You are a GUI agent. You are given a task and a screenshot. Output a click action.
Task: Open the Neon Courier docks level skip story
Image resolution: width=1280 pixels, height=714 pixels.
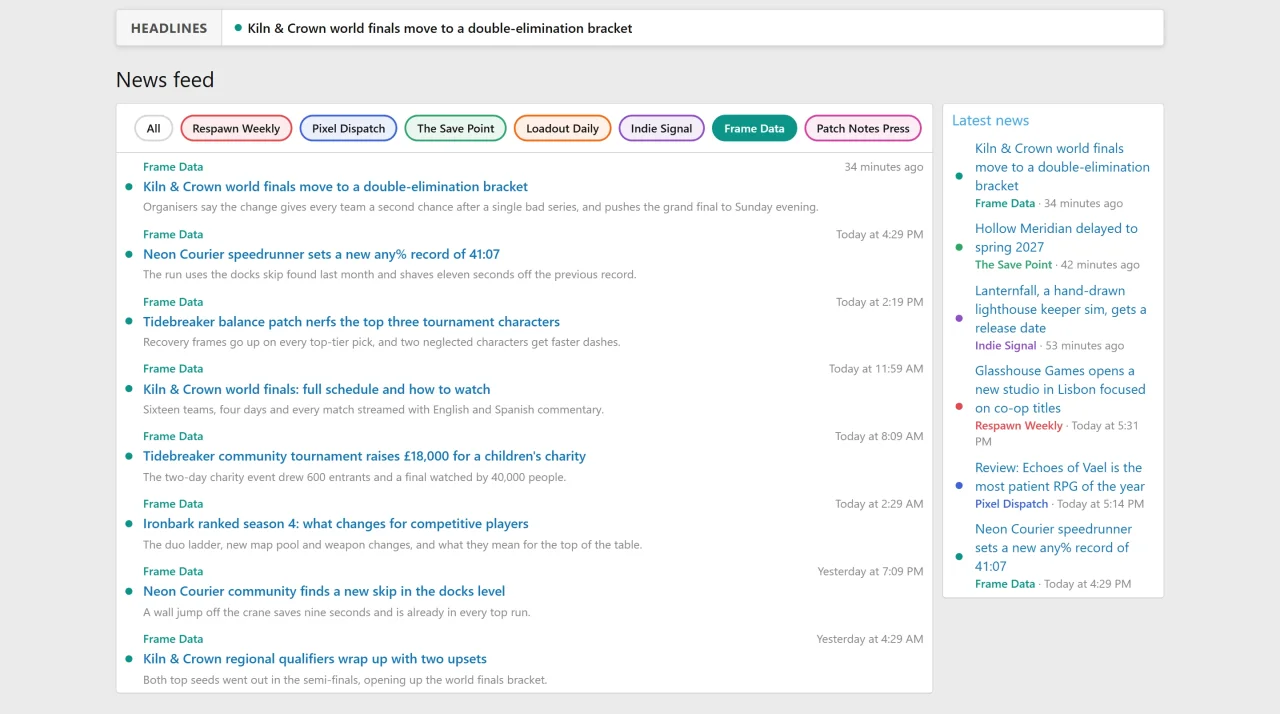[x=324, y=591]
